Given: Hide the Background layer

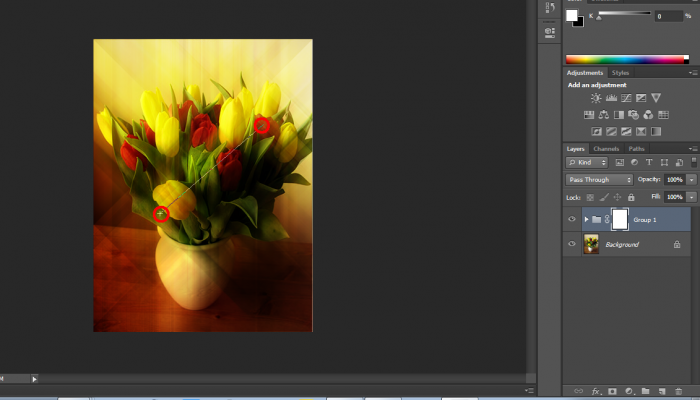Looking at the screenshot, I should [572, 244].
